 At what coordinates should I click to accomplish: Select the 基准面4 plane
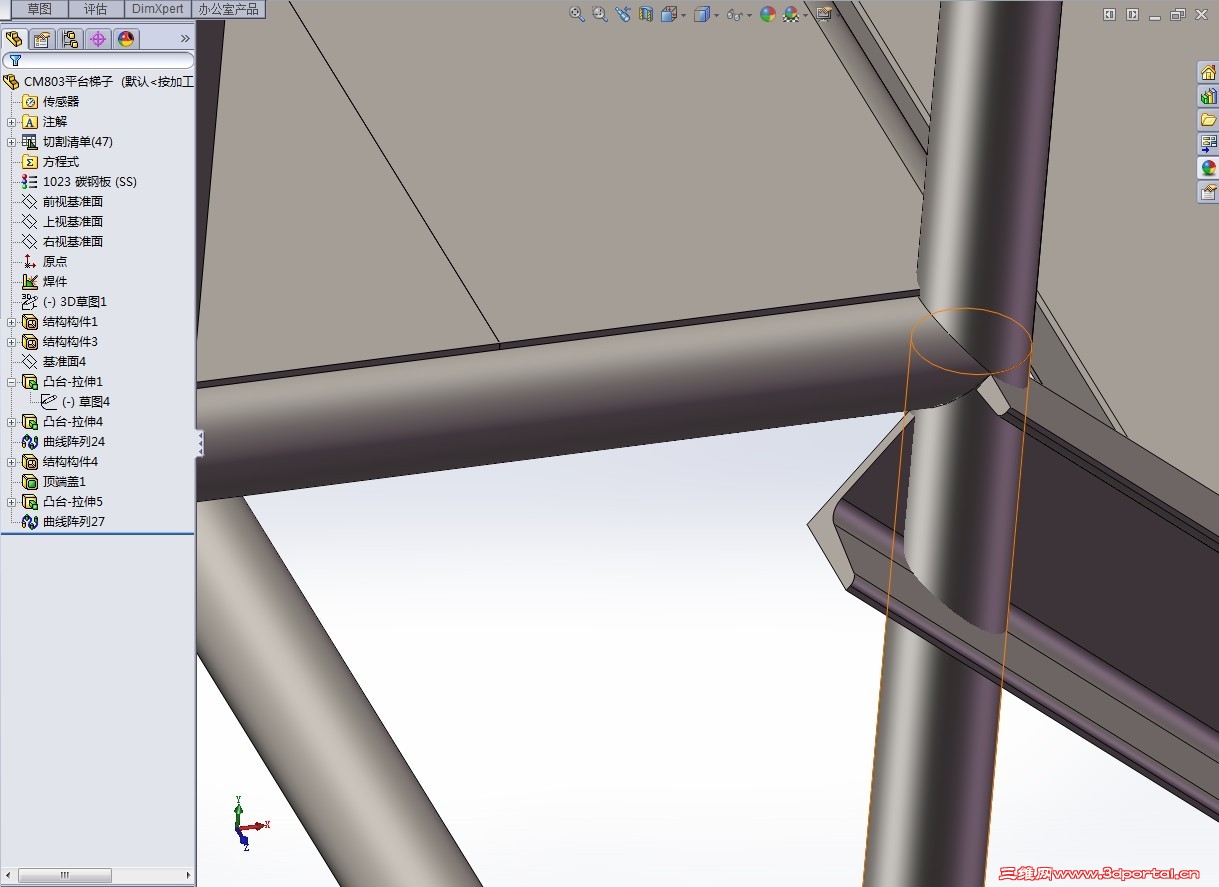[x=54, y=362]
